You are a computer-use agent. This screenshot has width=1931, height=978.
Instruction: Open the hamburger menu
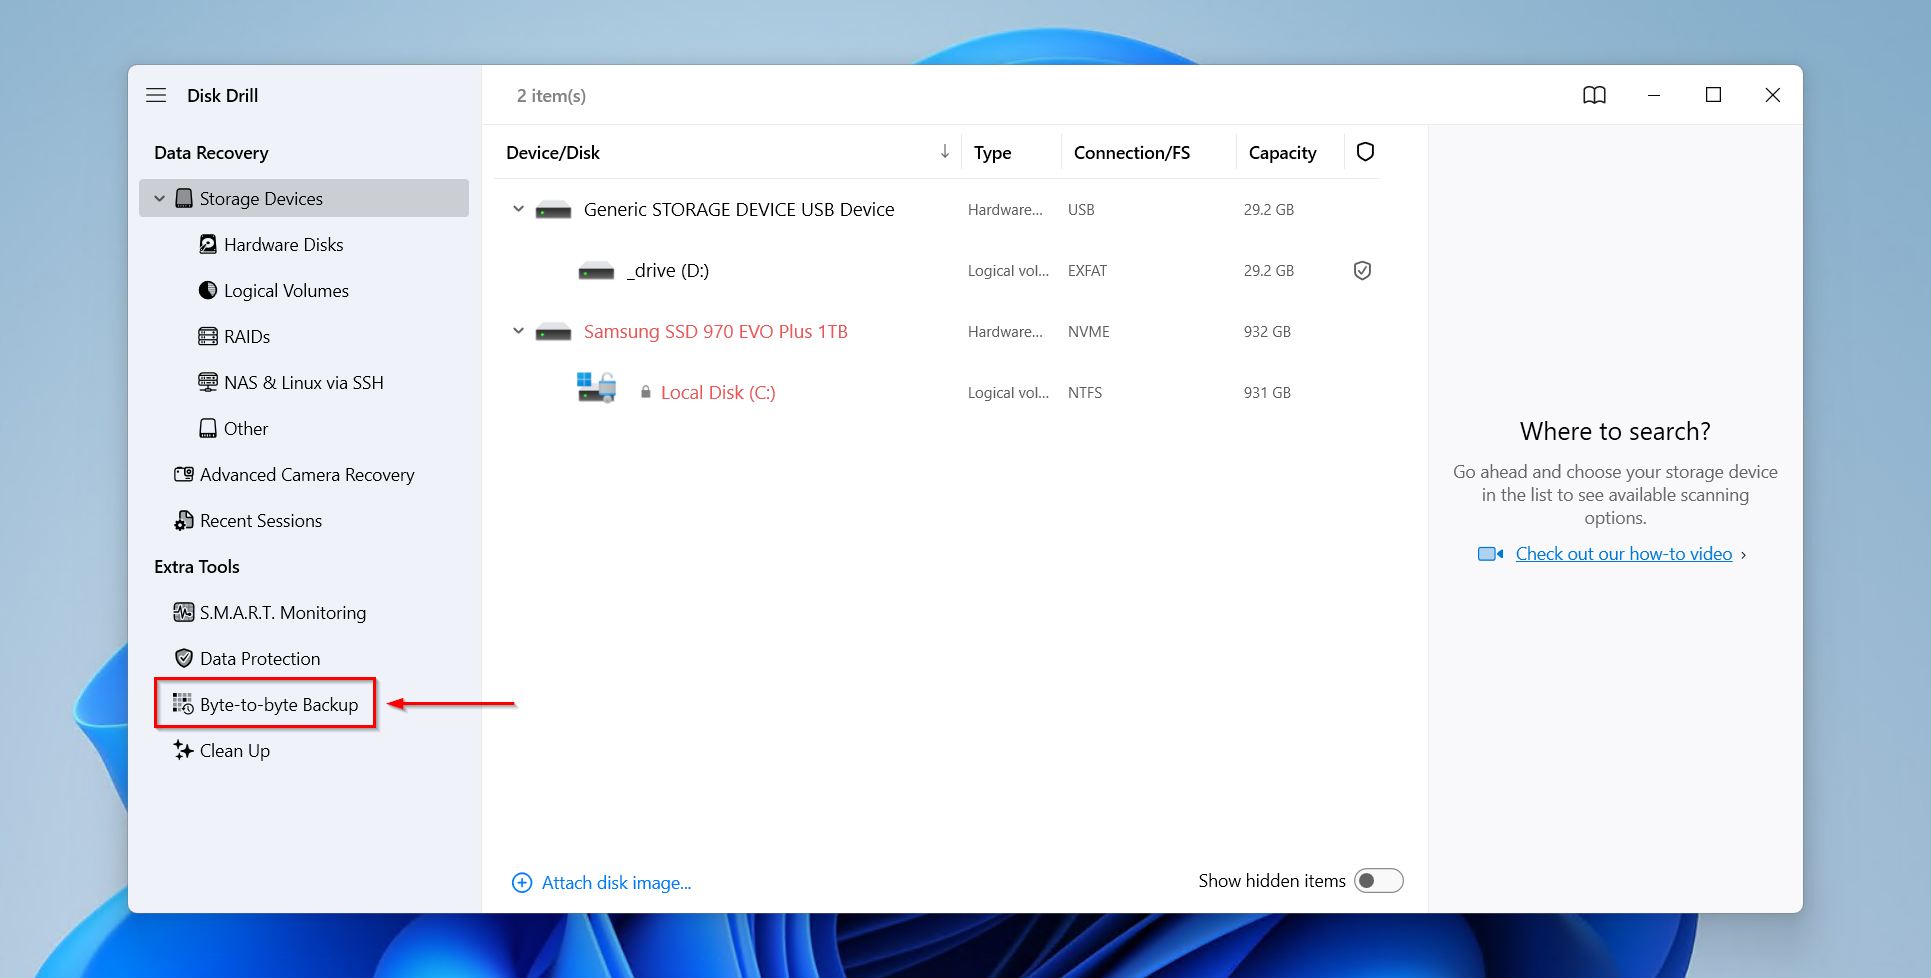pos(156,95)
